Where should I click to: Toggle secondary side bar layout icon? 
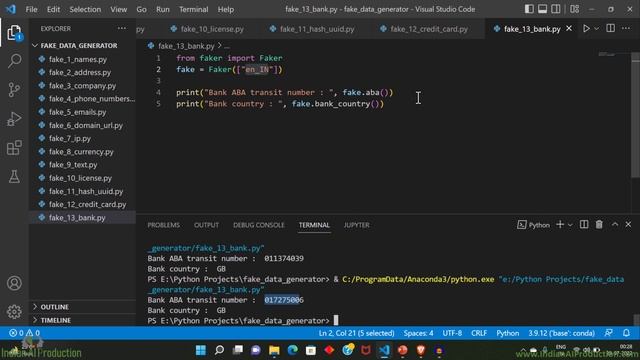(556, 9)
